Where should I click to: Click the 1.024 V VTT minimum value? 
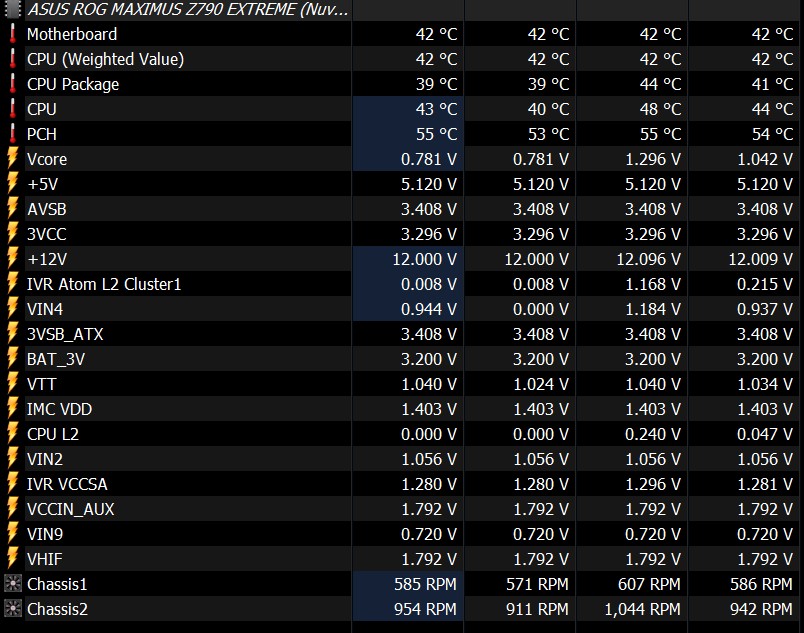(541, 384)
